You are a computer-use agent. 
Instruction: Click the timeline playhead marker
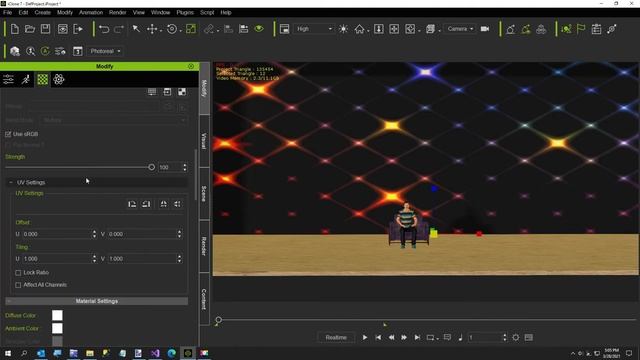tap(218, 320)
